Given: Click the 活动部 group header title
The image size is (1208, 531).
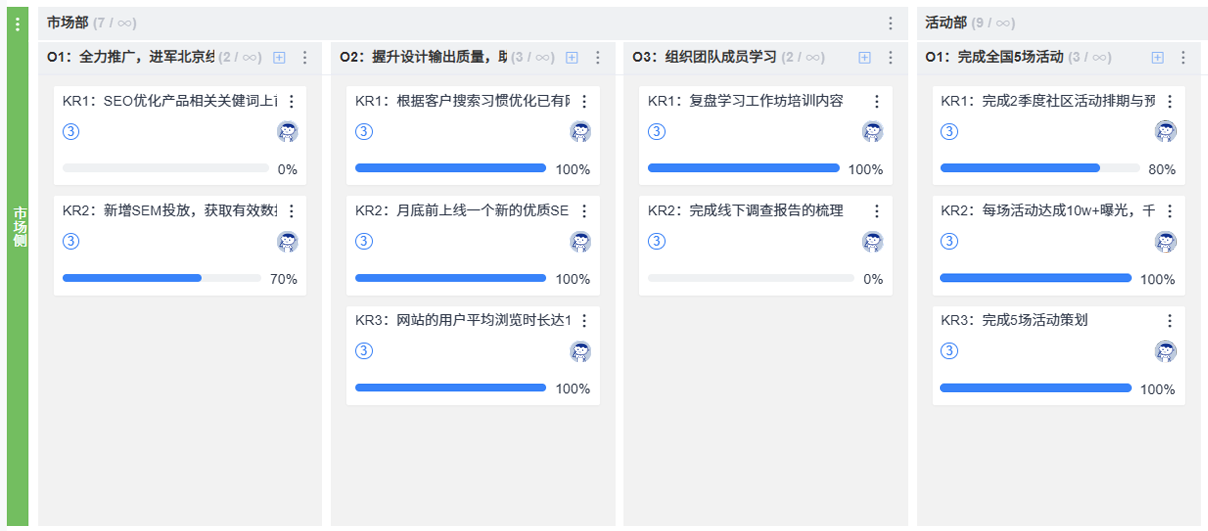Looking at the screenshot, I should click(x=945, y=23).
